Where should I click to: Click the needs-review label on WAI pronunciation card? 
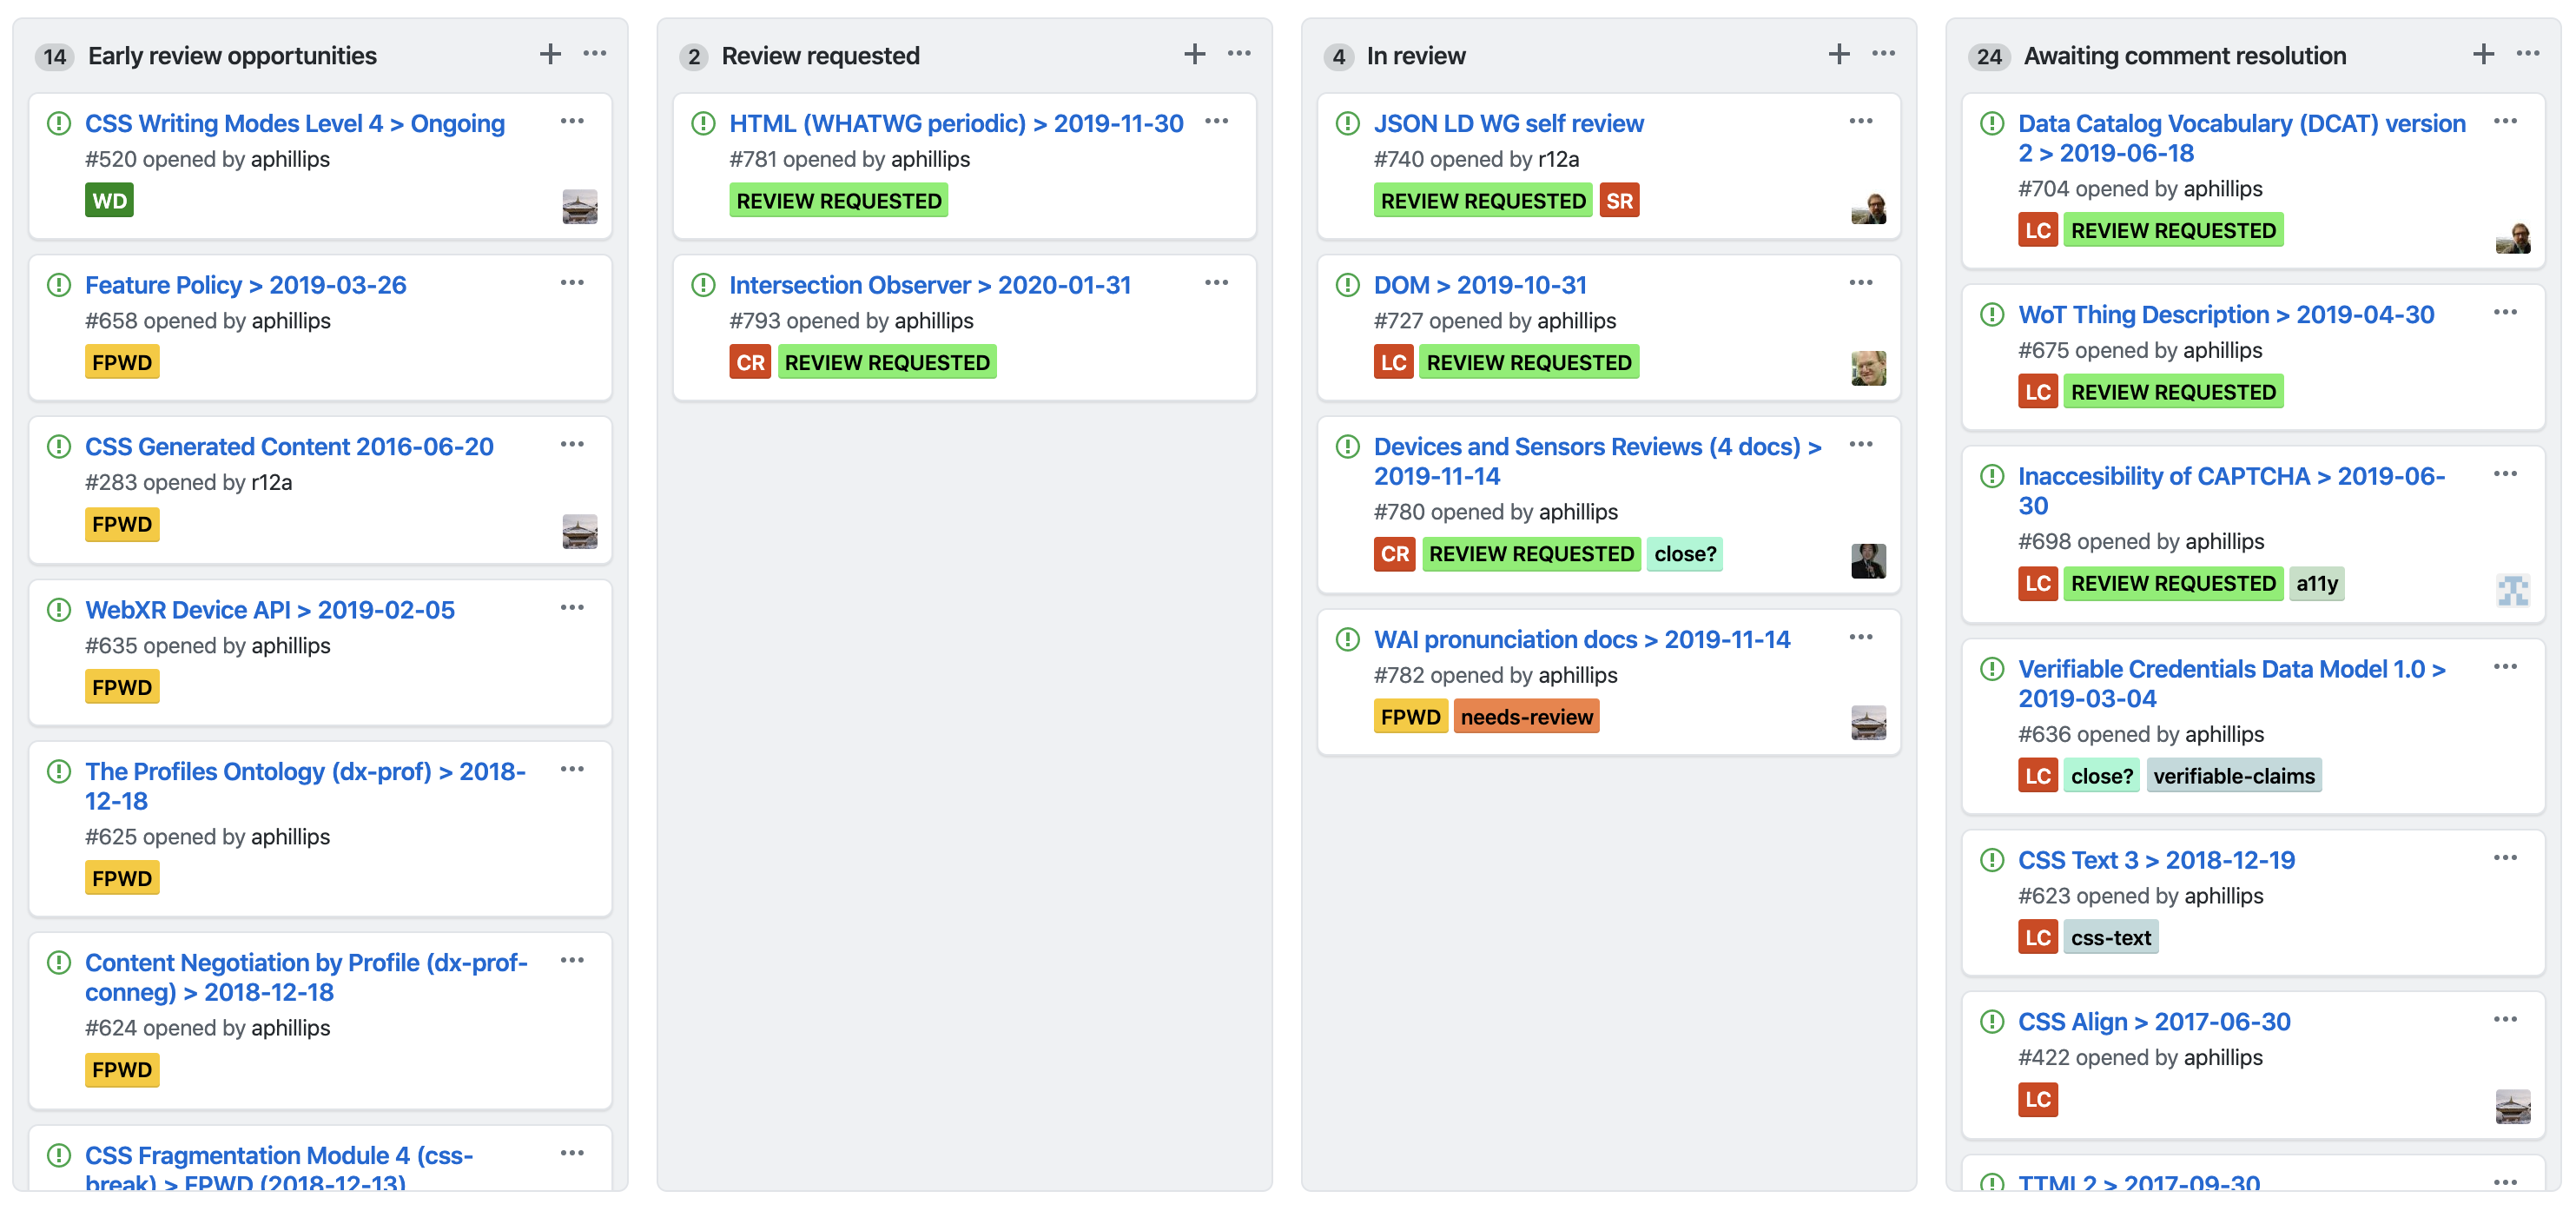point(1526,716)
